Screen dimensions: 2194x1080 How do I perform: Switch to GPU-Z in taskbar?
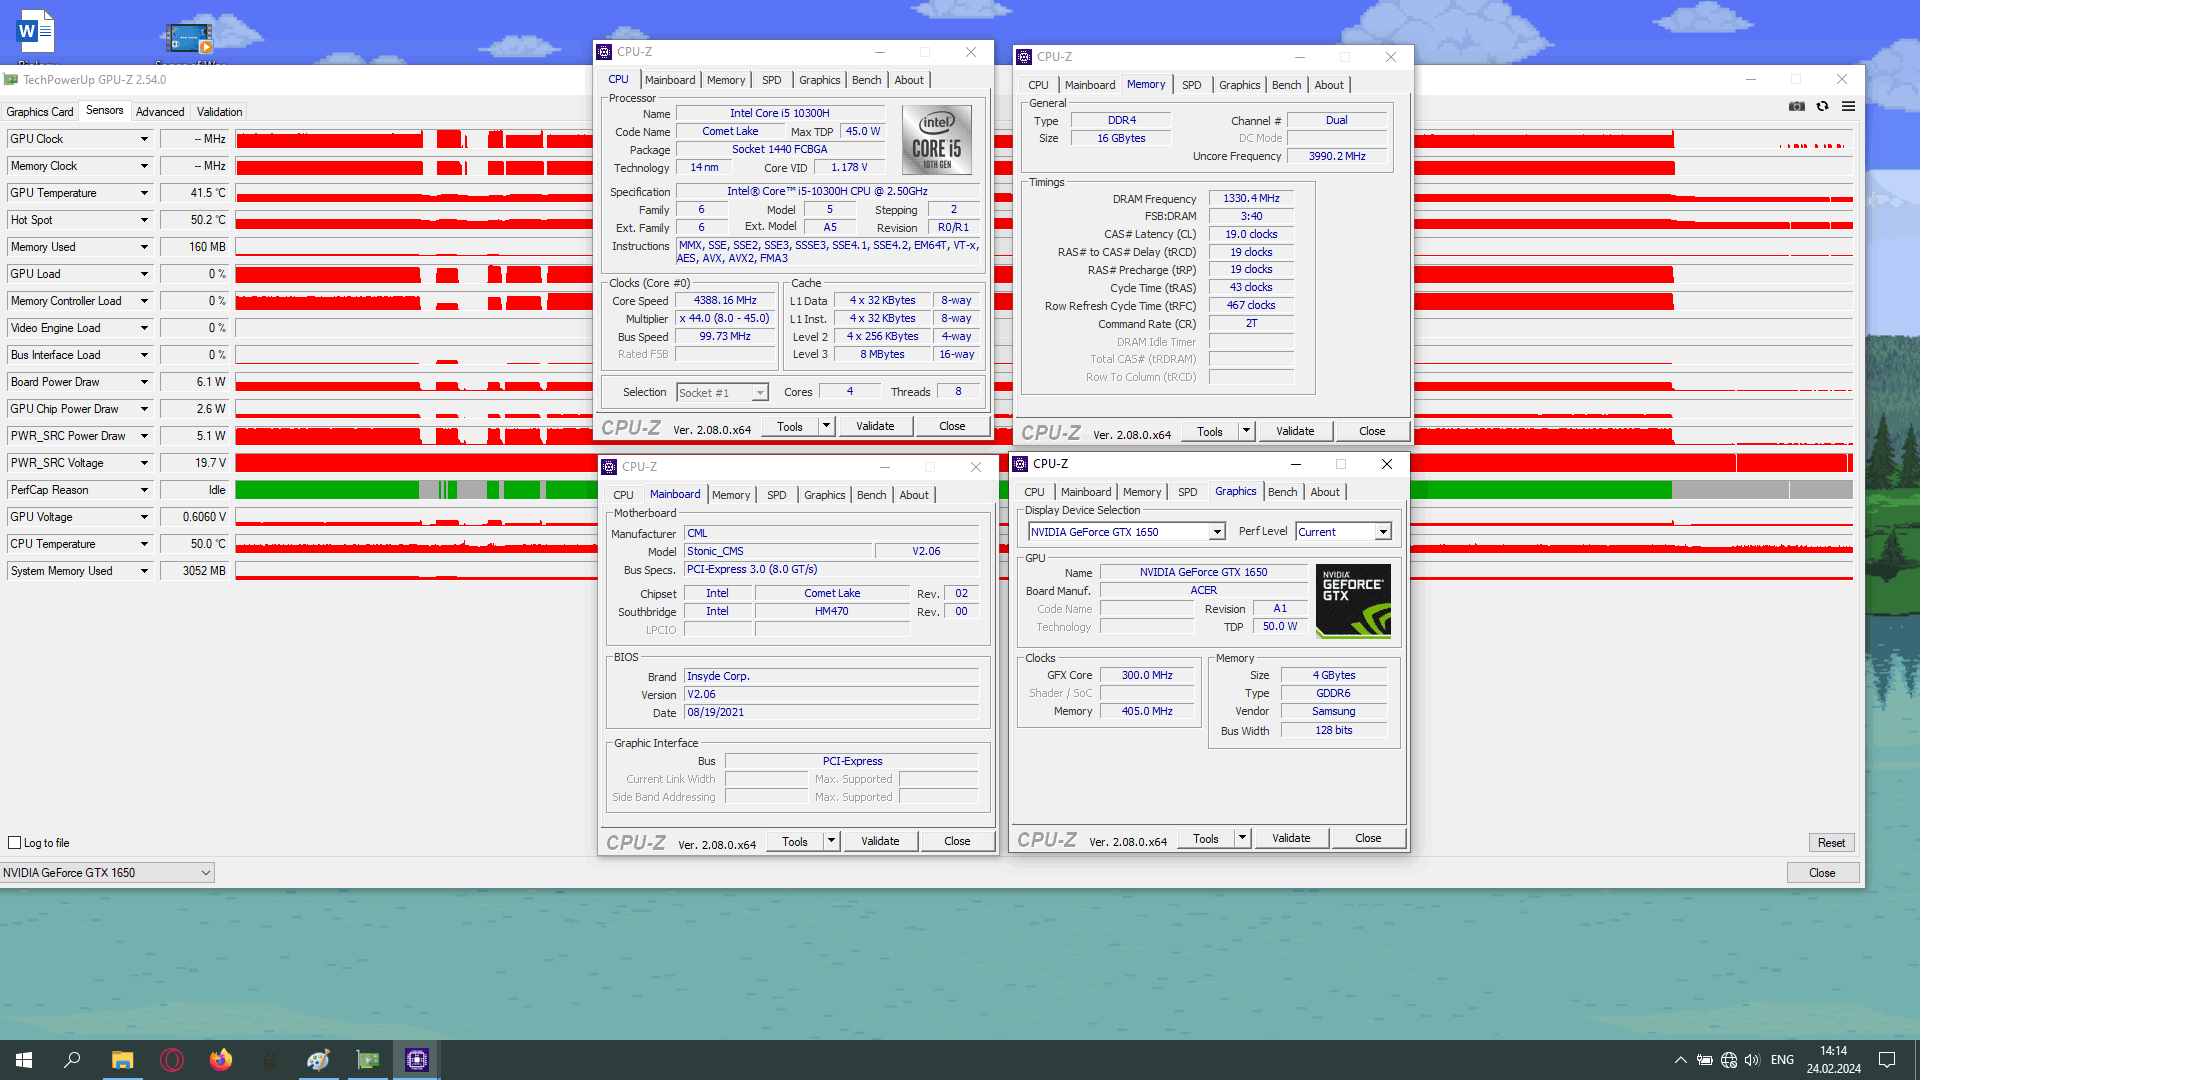tap(367, 1059)
